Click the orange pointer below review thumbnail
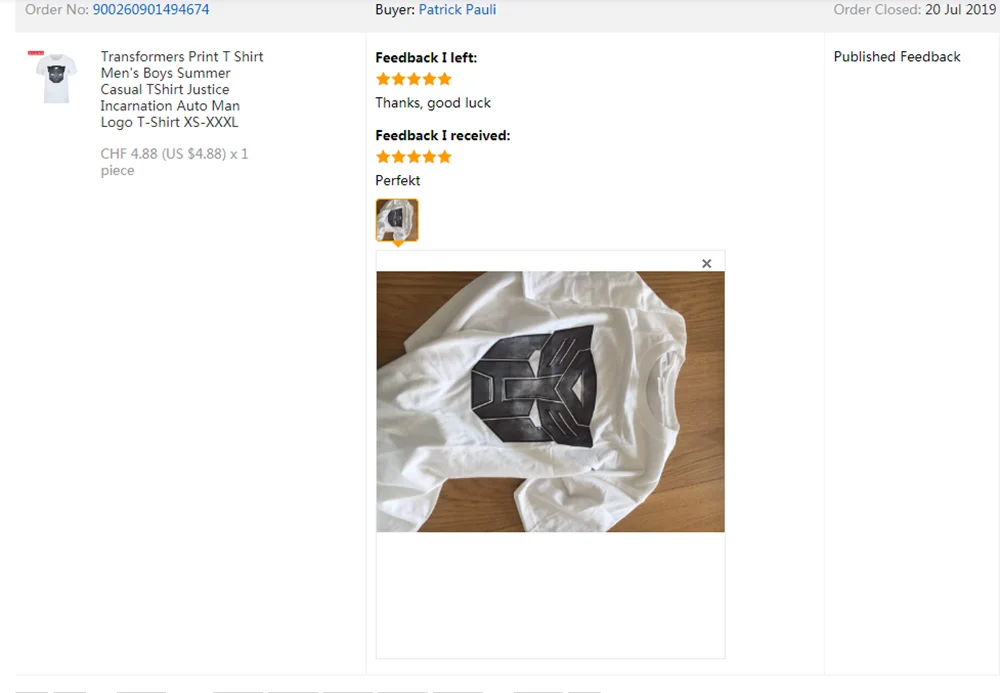Image resolution: width=1000 pixels, height=693 pixels. coord(397,244)
